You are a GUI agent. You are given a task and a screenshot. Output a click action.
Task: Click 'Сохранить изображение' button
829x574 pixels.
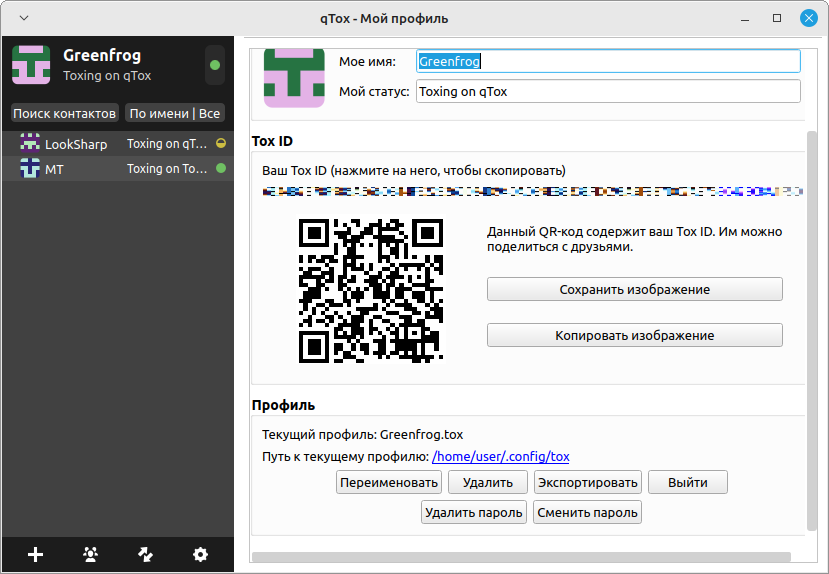click(x=634, y=289)
